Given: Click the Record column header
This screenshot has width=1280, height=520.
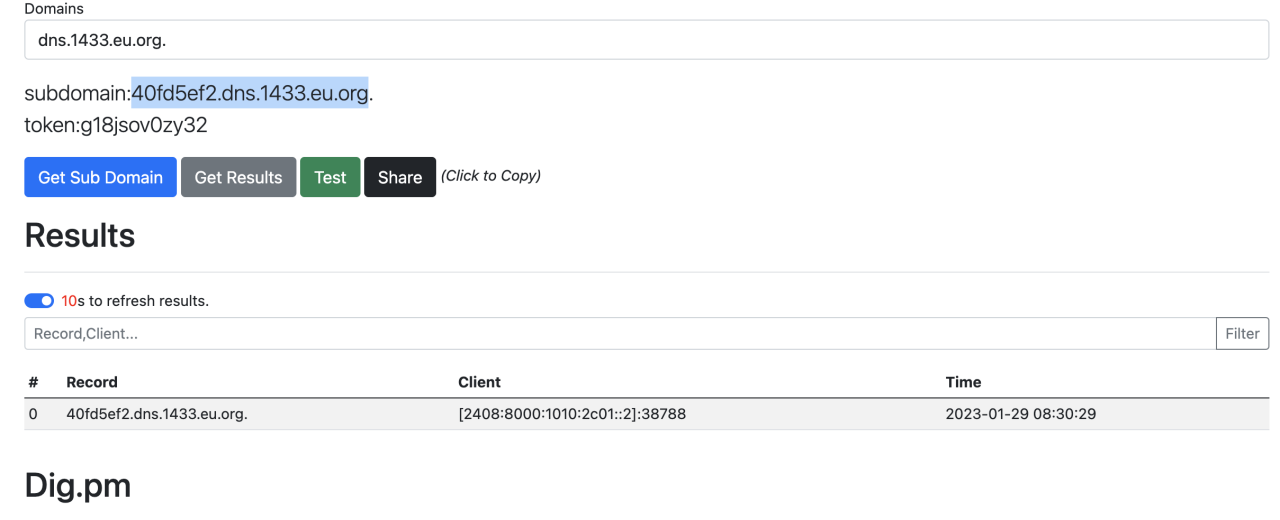Looking at the screenshot, I should (92, 382).
